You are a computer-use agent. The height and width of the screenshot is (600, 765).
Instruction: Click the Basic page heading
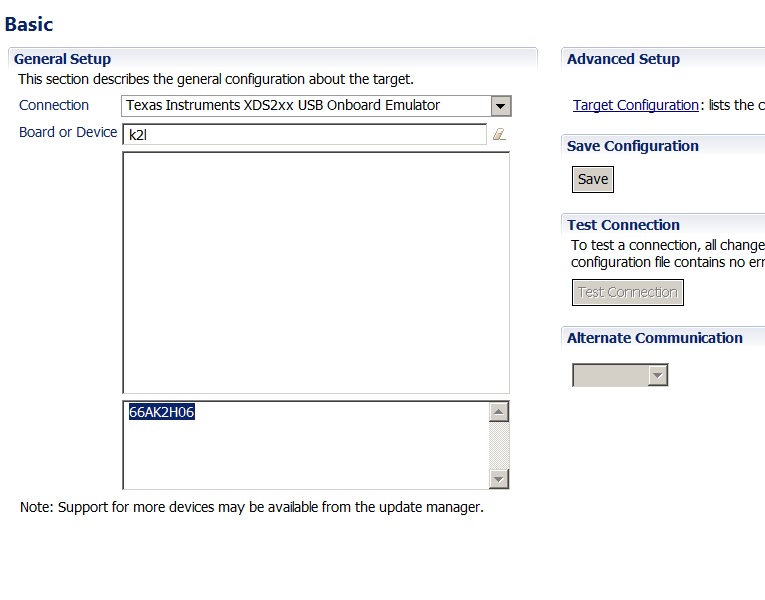(x=29, y=24)
